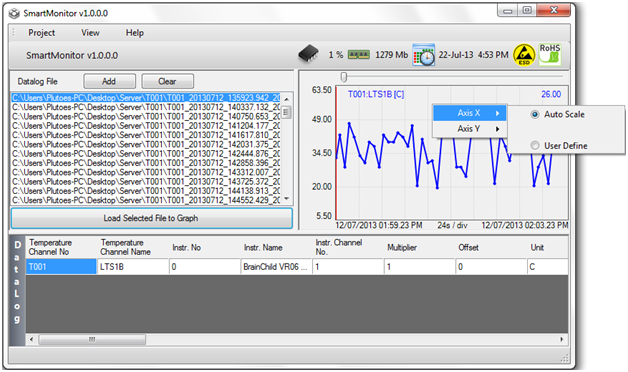628x372 pixels.
Task: Click the calendar clock icon
Action: (424, 55)
